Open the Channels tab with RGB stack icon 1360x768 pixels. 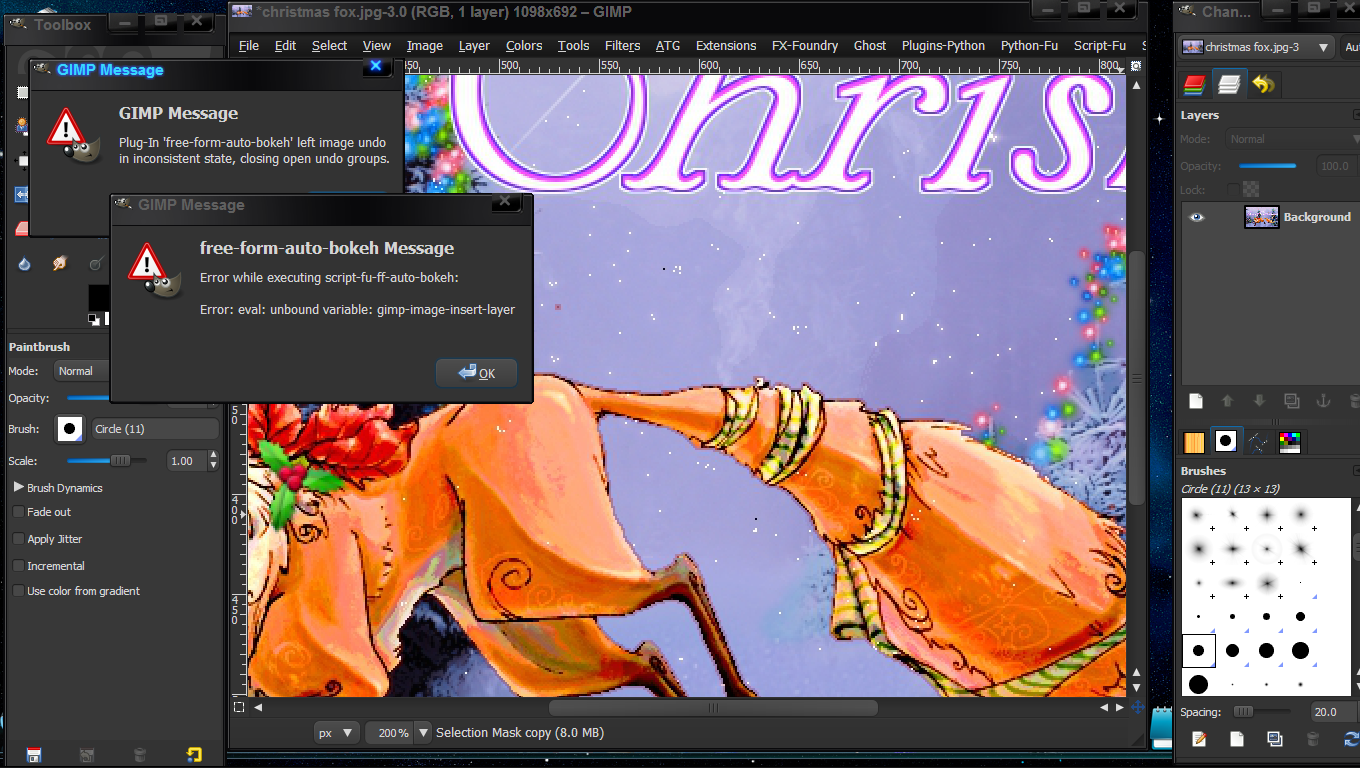pyautogui.click(x=1193, y=84)
